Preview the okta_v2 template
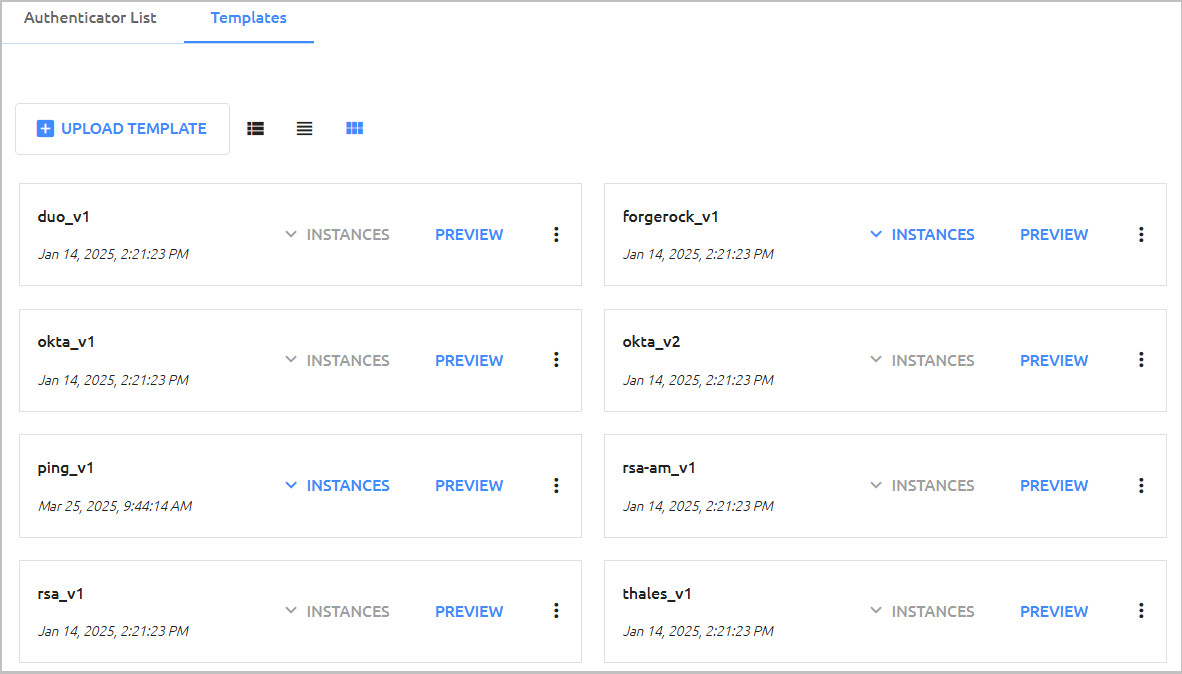The height and width of the screenshot is (674, 1182). (x=1054, y=360)
